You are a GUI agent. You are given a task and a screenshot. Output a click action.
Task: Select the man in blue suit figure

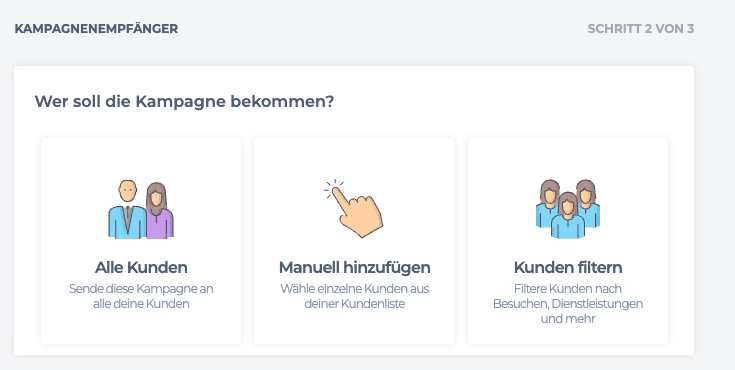(127, 209)
